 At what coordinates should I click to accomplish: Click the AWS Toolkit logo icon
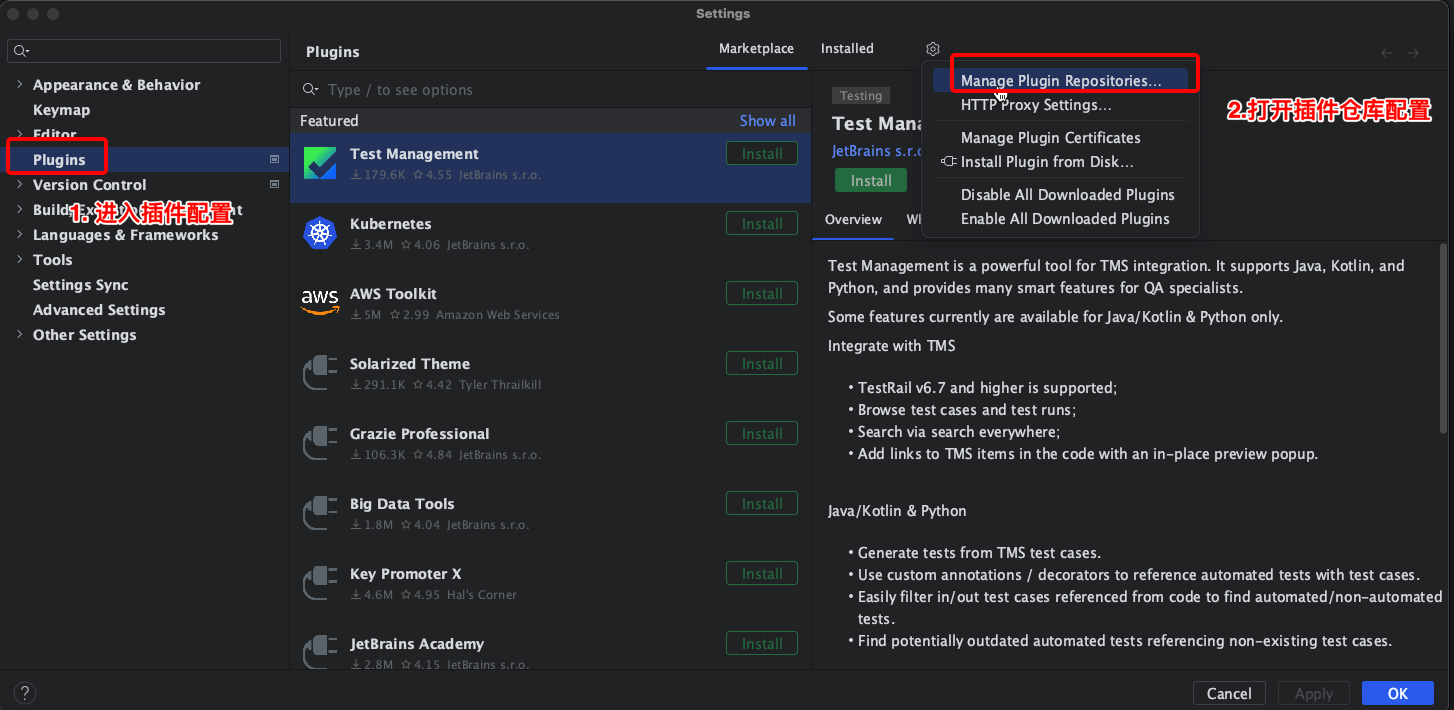point(320,303)
